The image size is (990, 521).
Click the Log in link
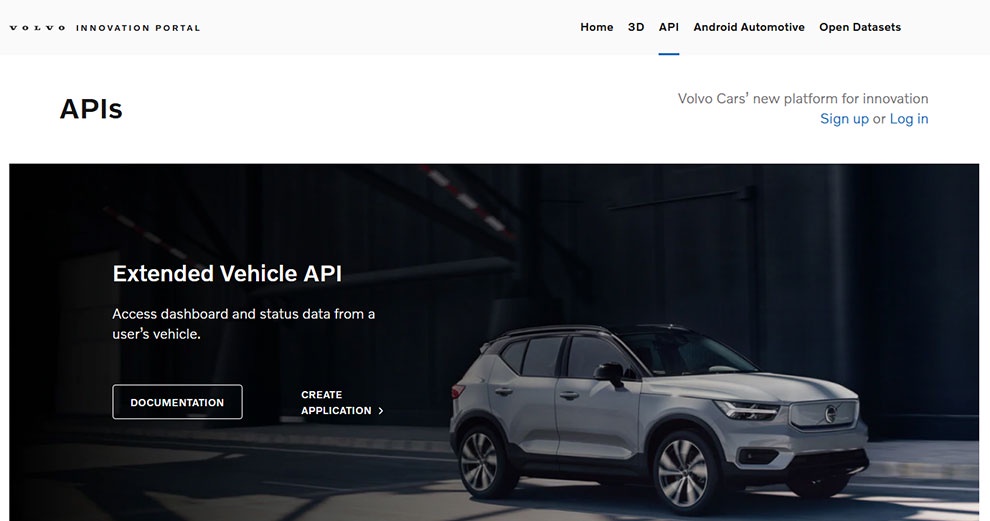point(909,119)
